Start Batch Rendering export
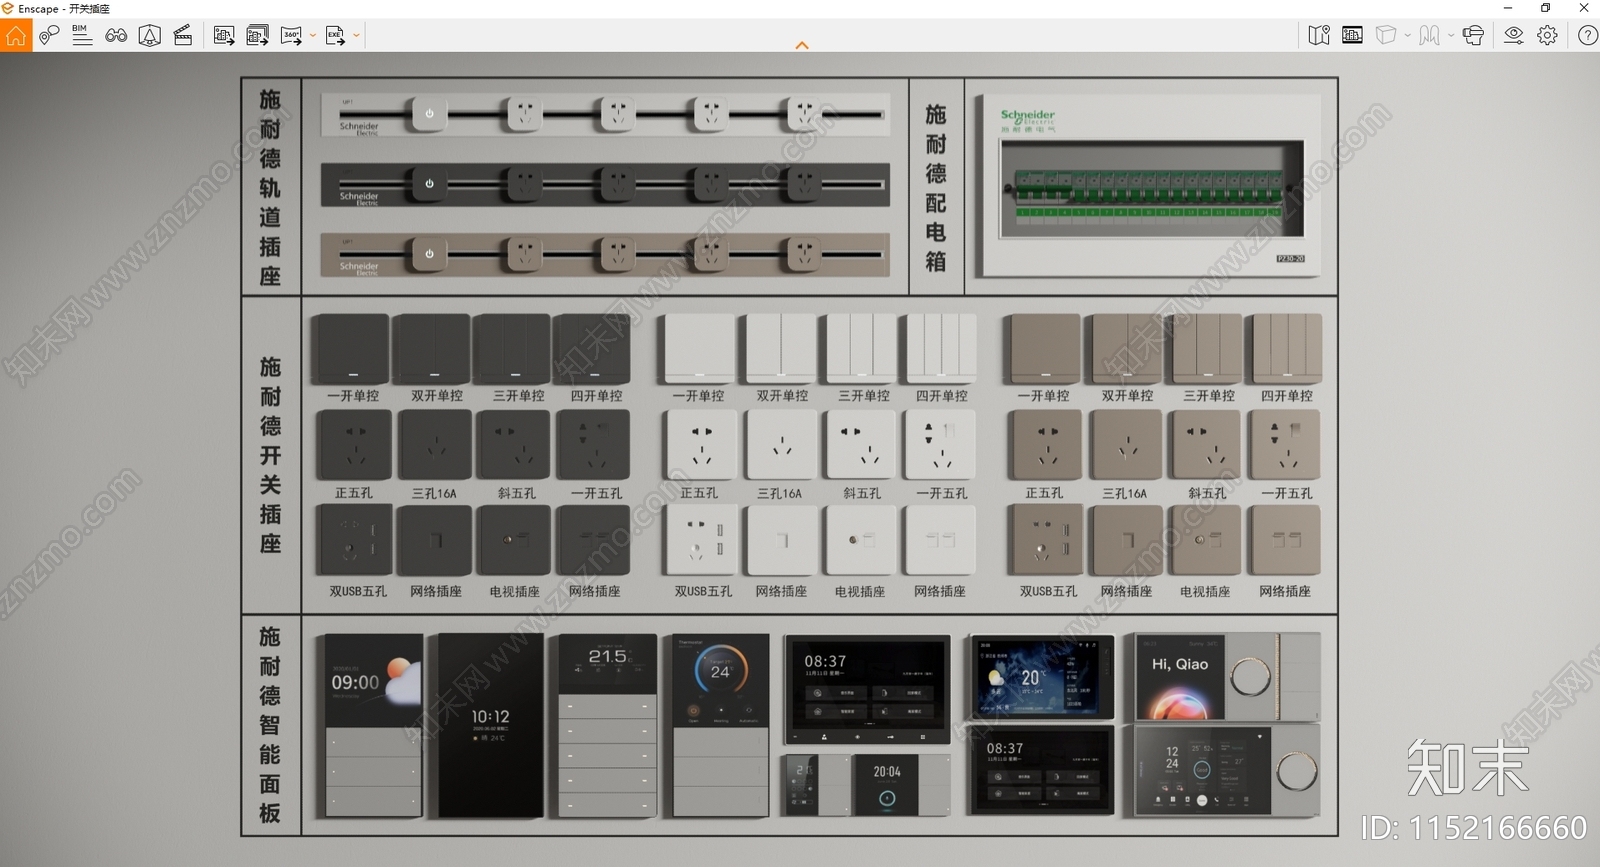Screen dimensions: 1600x867 click(x=258, y=36)
